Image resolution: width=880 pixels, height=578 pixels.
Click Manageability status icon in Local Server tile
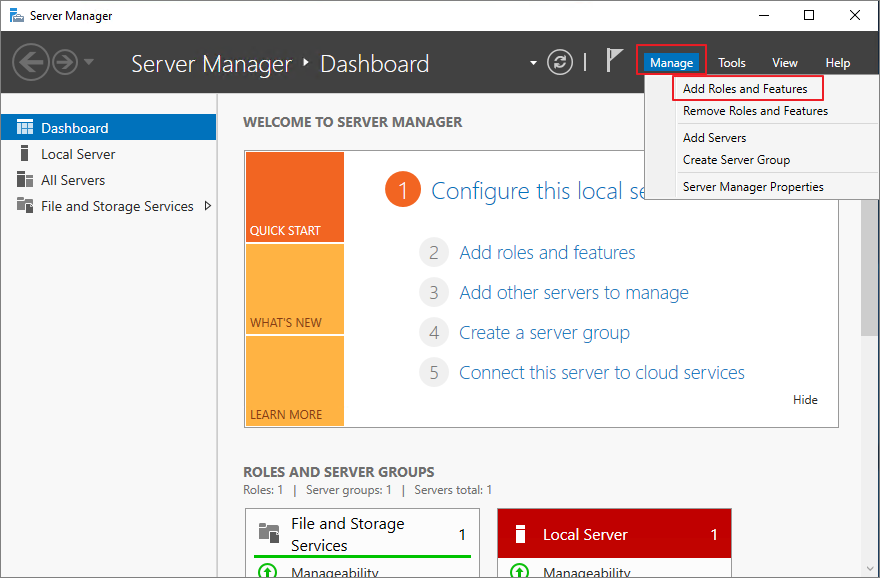(519, 571)
